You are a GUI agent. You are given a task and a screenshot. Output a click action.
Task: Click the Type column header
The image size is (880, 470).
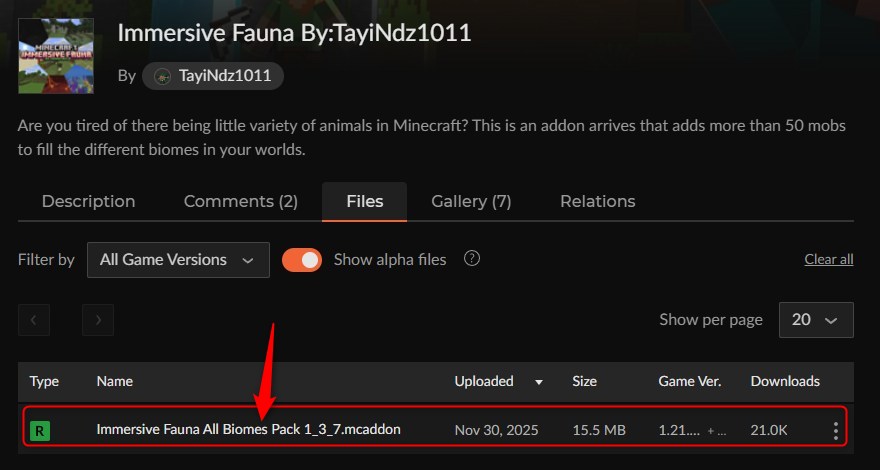(x=44, y=381)
